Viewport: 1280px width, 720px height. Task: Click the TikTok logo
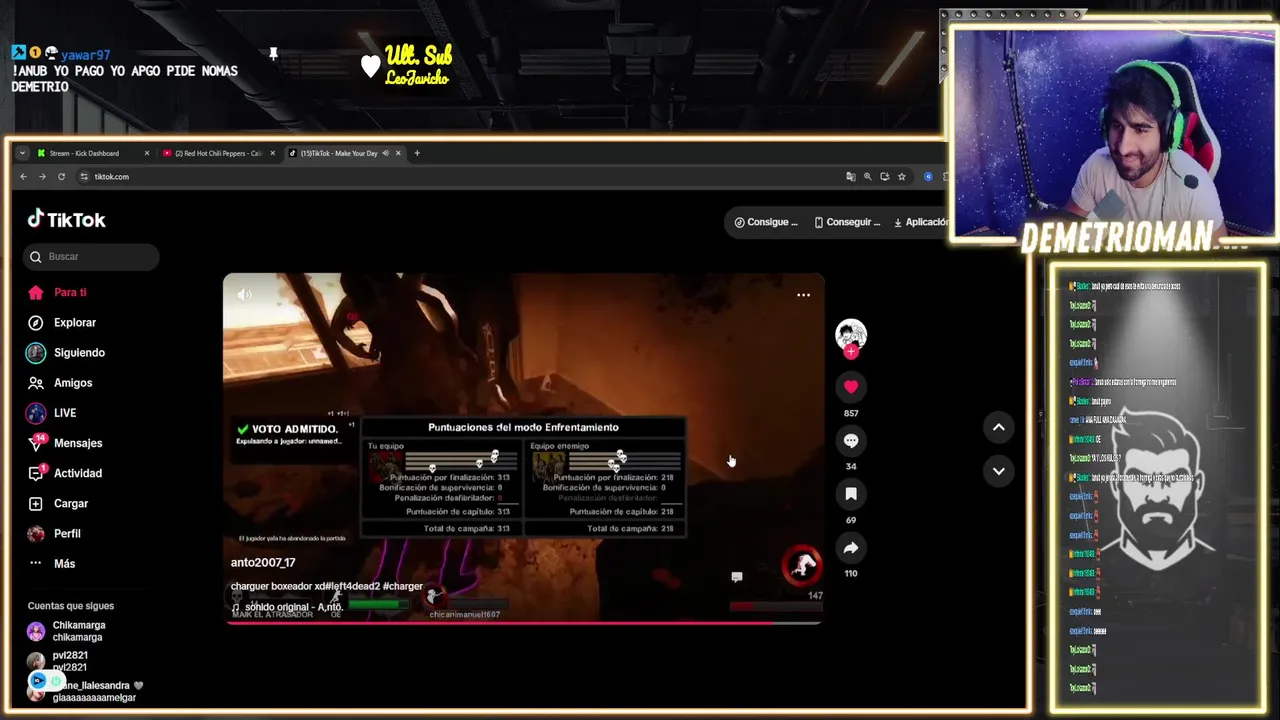(66, 219)
